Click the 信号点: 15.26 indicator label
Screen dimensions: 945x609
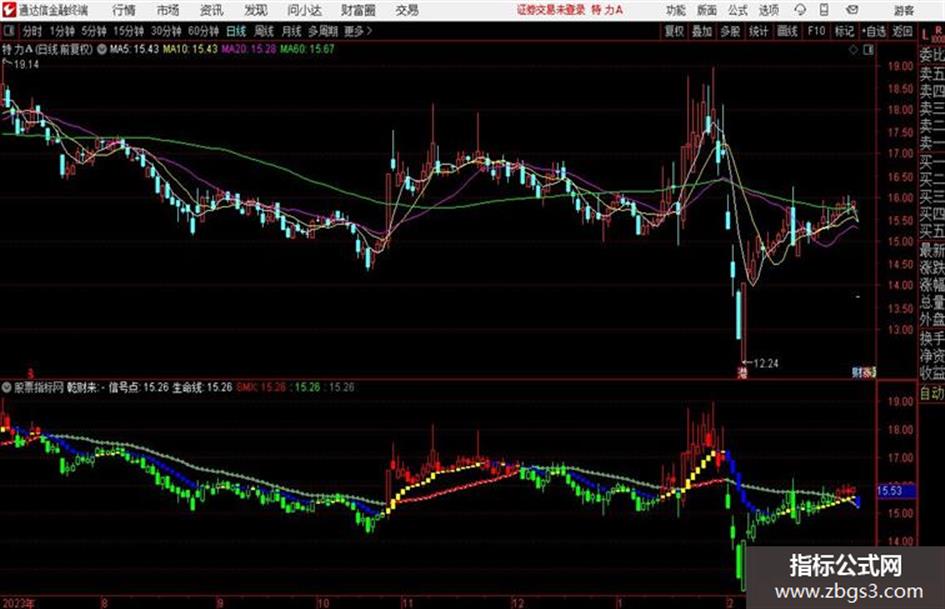[x=138, y=387]
